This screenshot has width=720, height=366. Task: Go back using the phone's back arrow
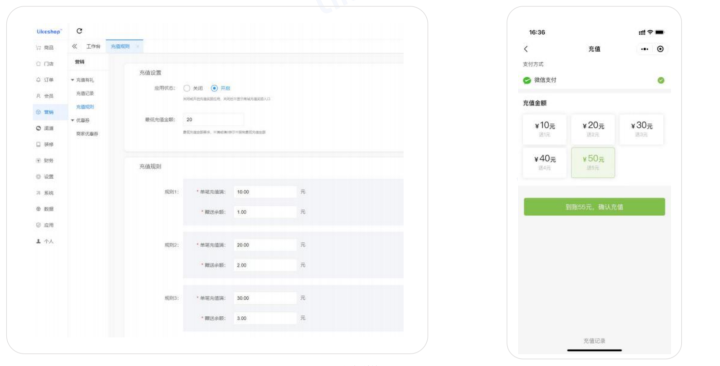point(526,49)
